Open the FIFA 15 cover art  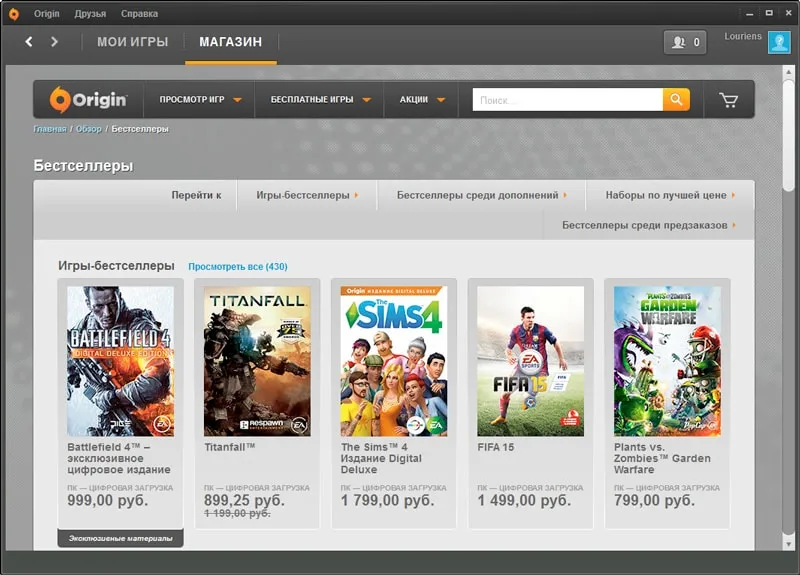[x=531, y=361]
